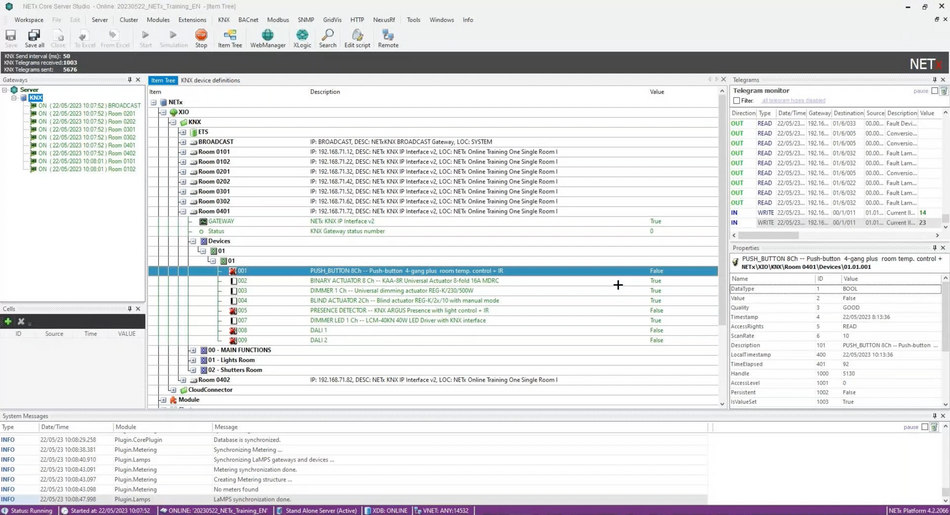Click the VALUE column header in Cells
This screenshot has width=950, height=515.
(x=127, y=334)
